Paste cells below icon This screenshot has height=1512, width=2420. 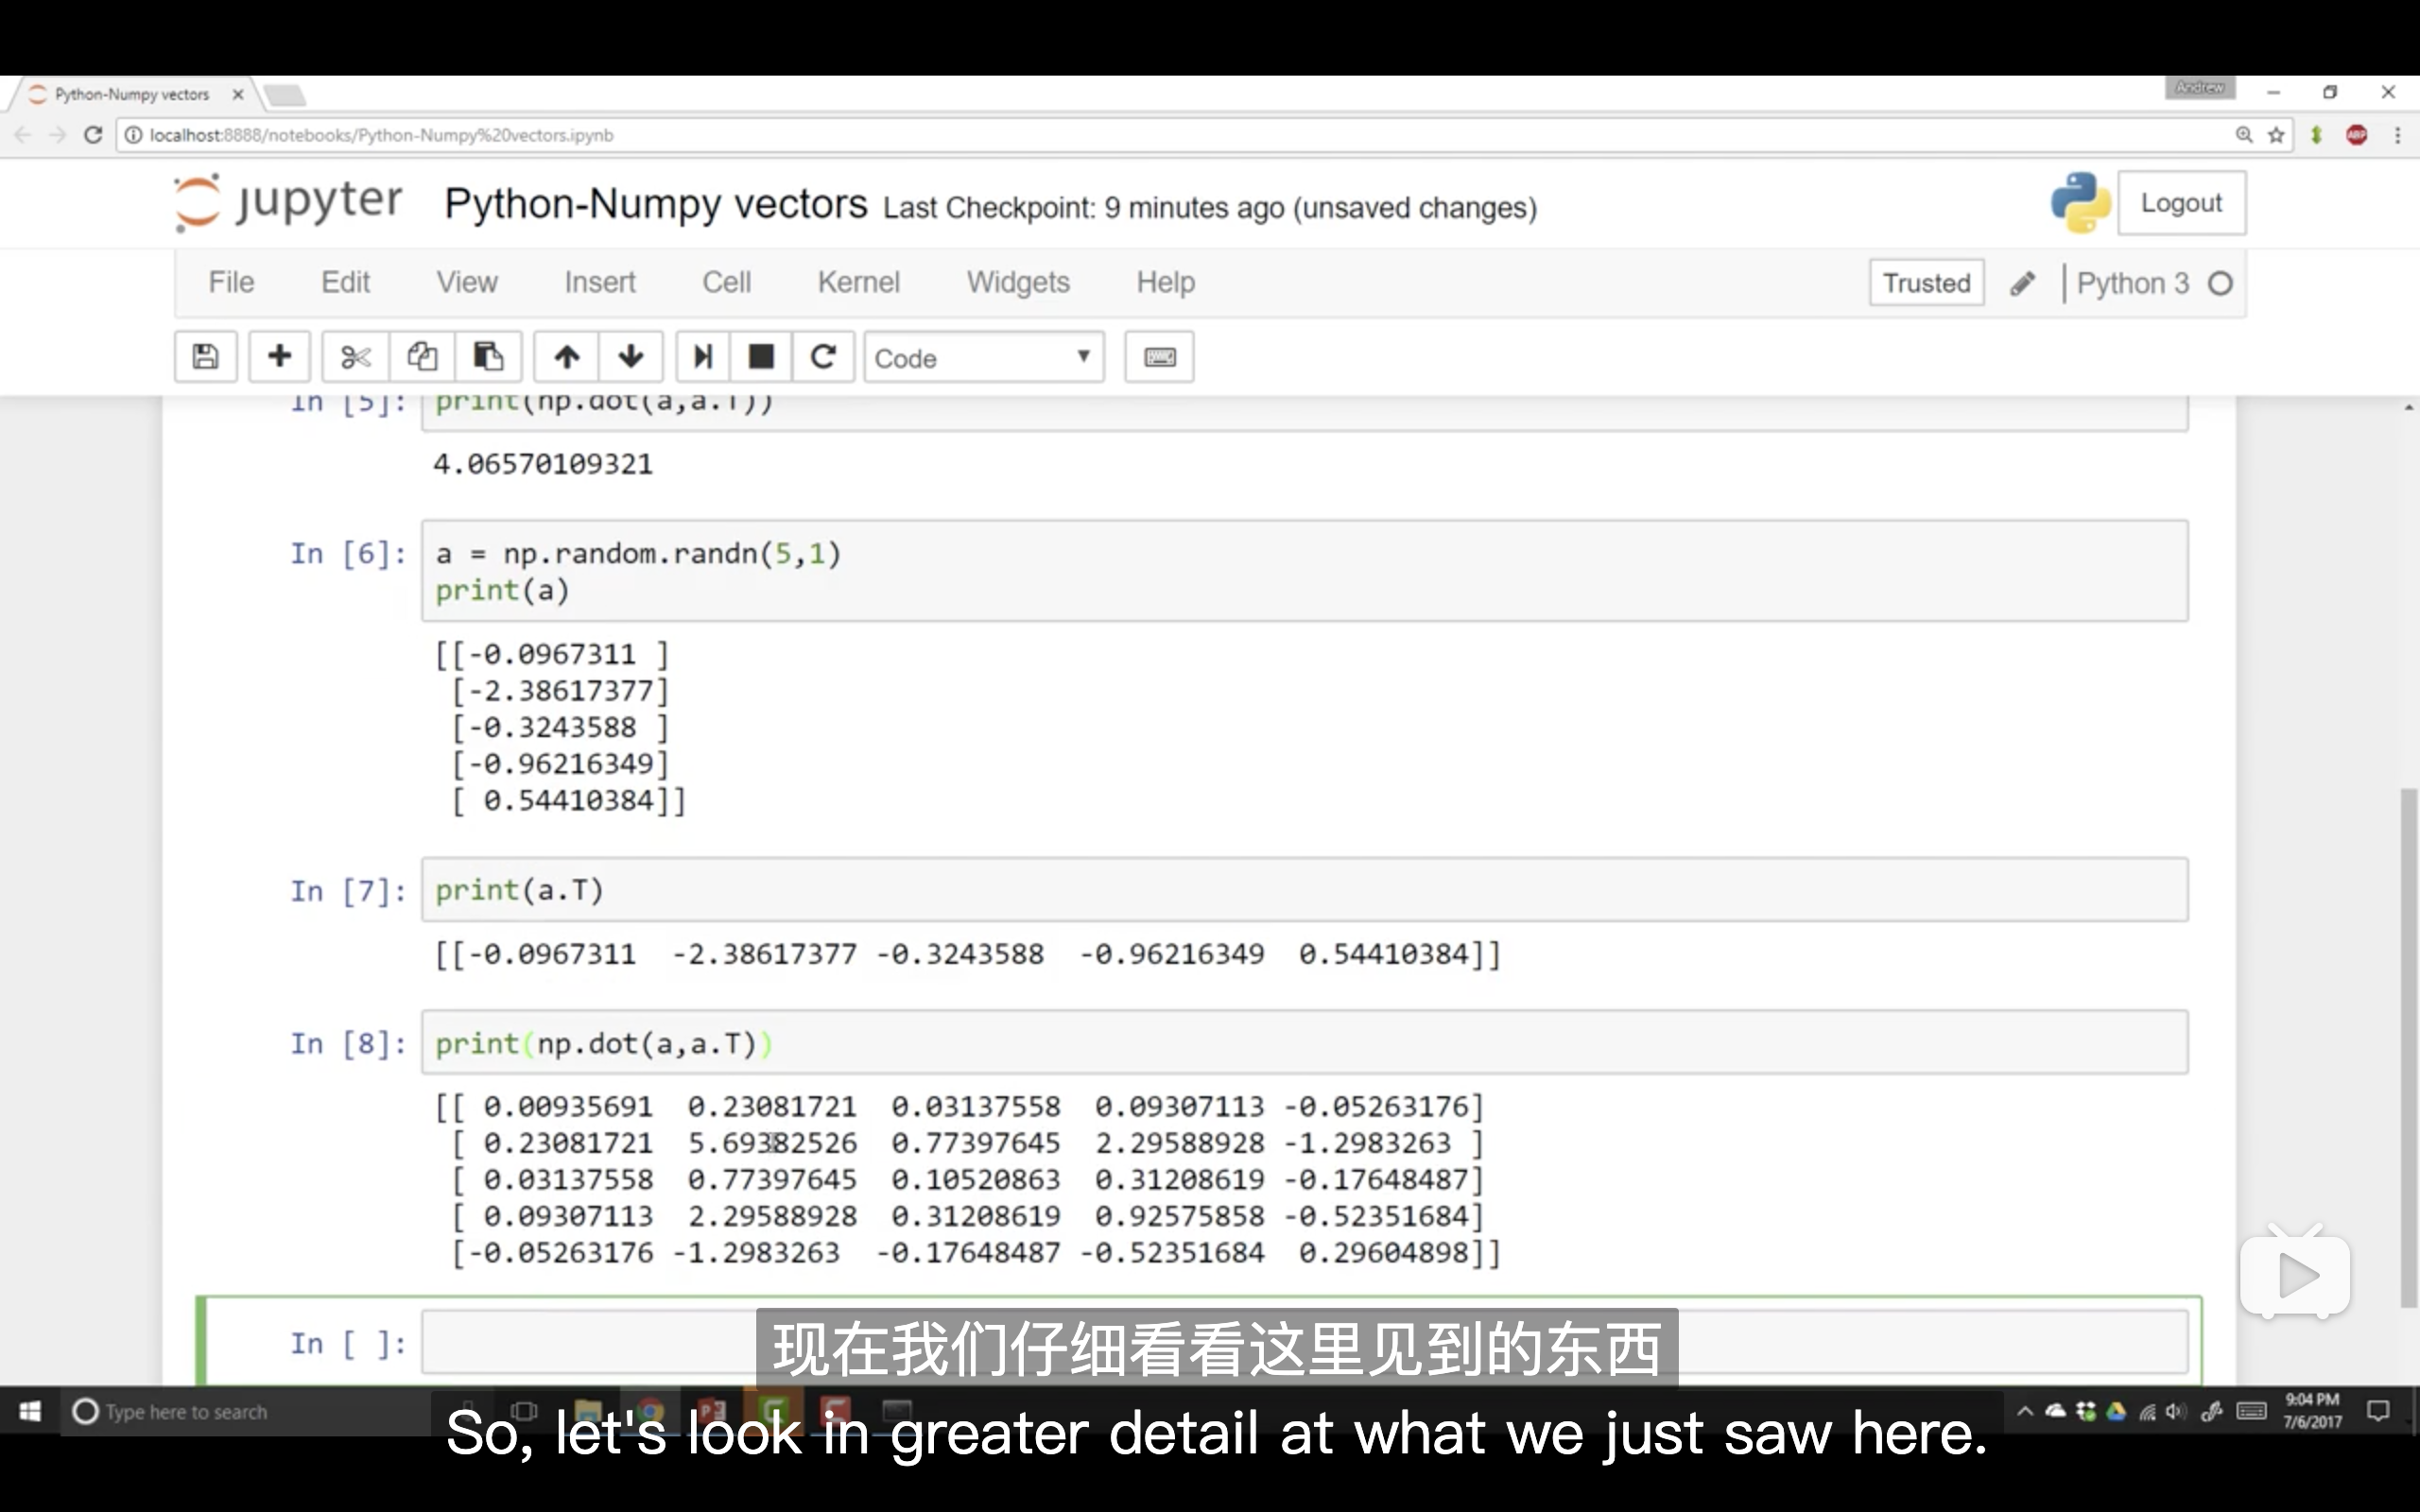point(488,357)
